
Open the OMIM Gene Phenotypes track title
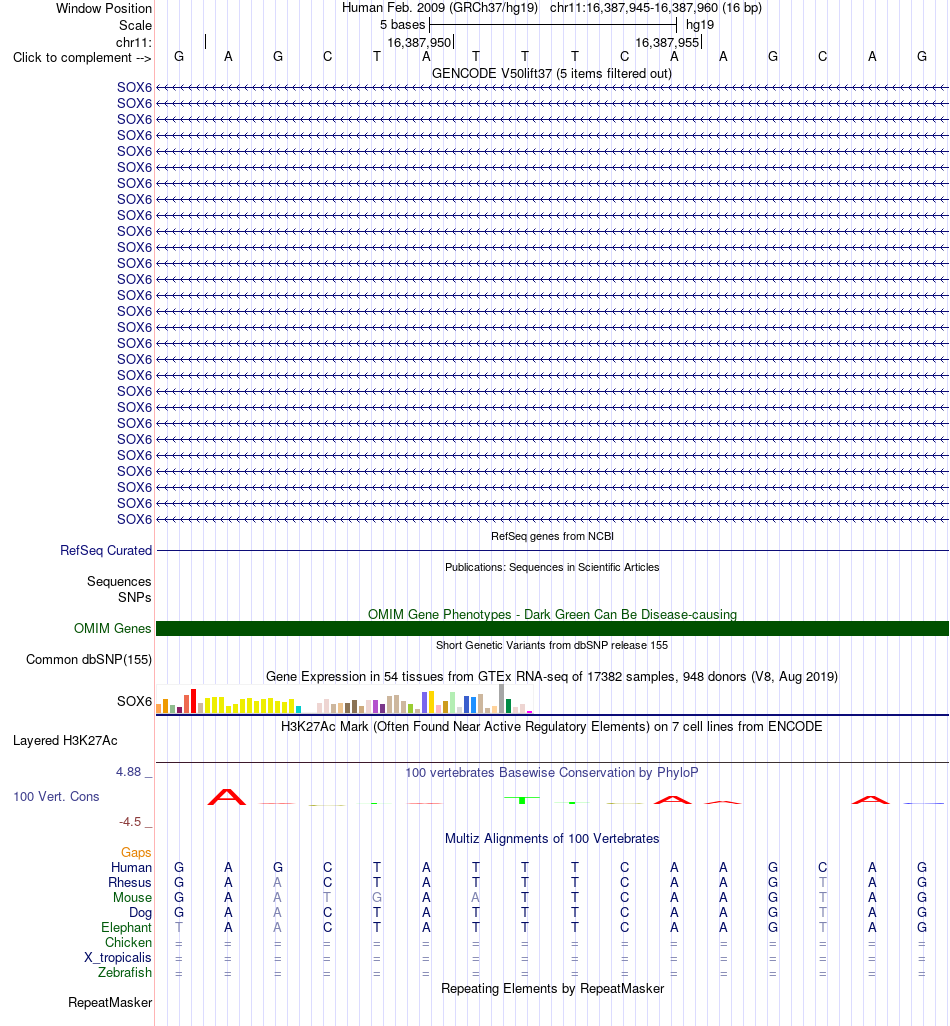pyautogui.click(x=552, y=614)
